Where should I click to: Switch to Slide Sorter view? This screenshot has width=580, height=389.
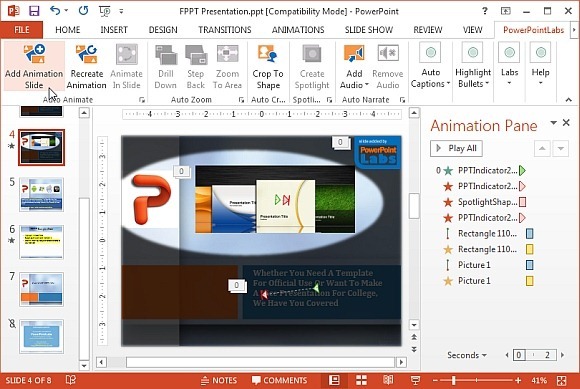(x=361, y=380)
